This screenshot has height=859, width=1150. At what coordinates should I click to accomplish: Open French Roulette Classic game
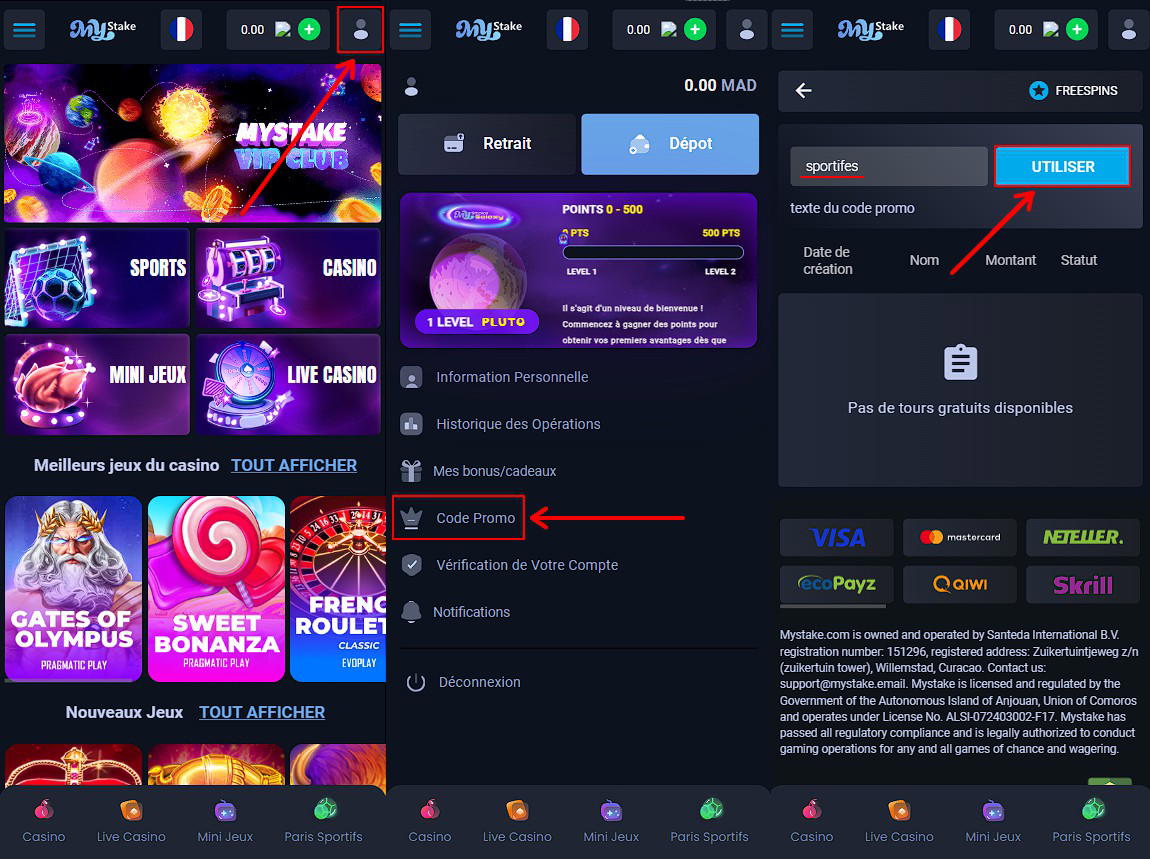[x=338, y=588]
